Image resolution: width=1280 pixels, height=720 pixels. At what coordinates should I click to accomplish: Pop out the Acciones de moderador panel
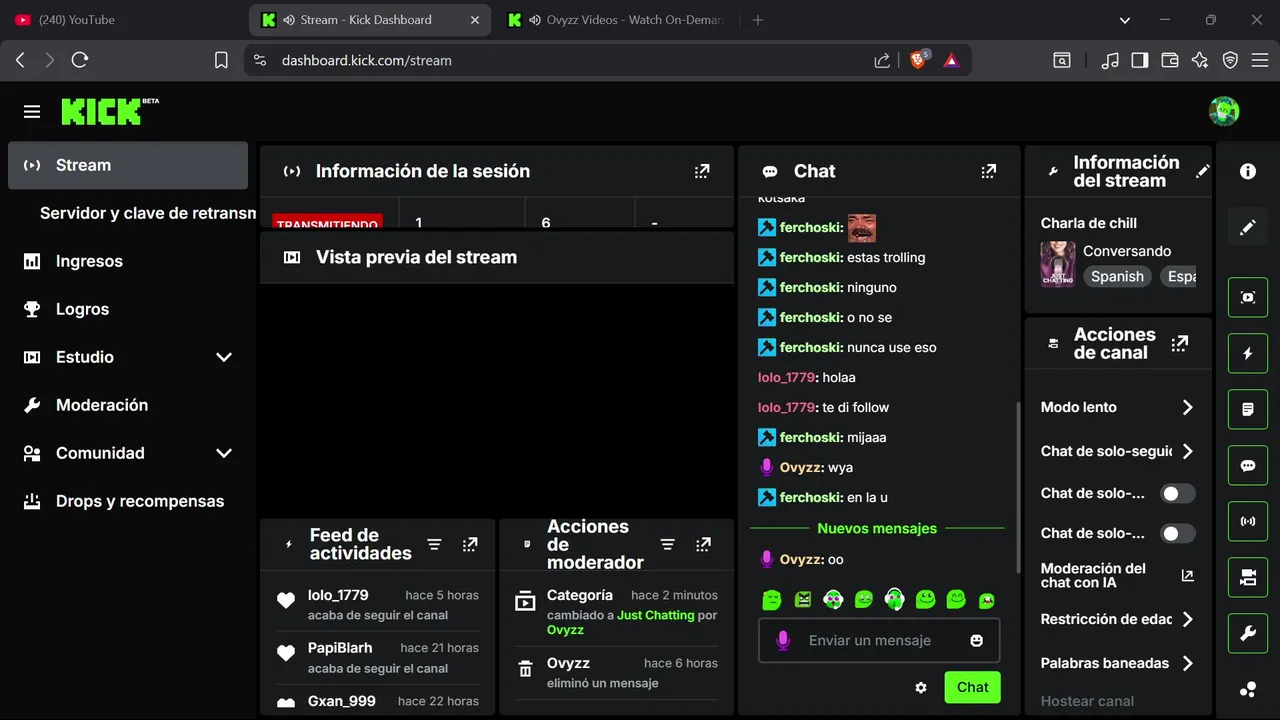coord(704,544)
